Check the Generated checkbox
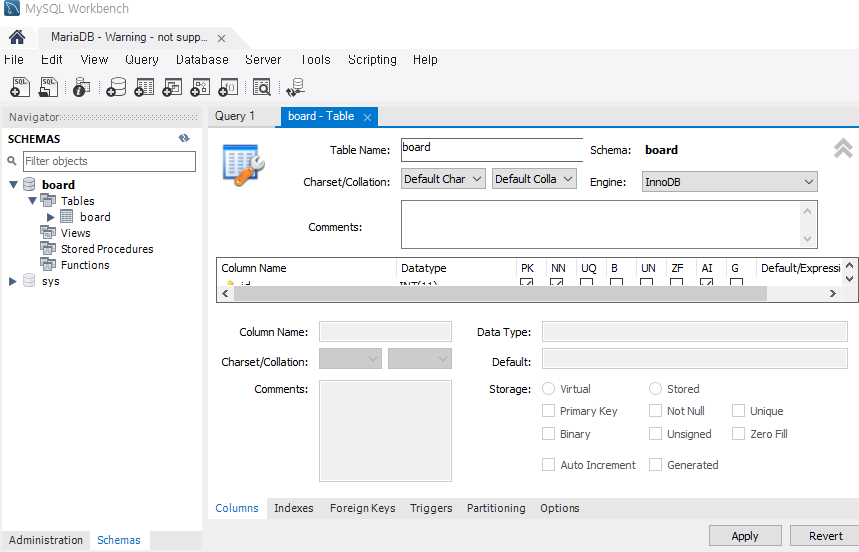Image resolution: width=859 pixels, height=552 pixels. 655,464
